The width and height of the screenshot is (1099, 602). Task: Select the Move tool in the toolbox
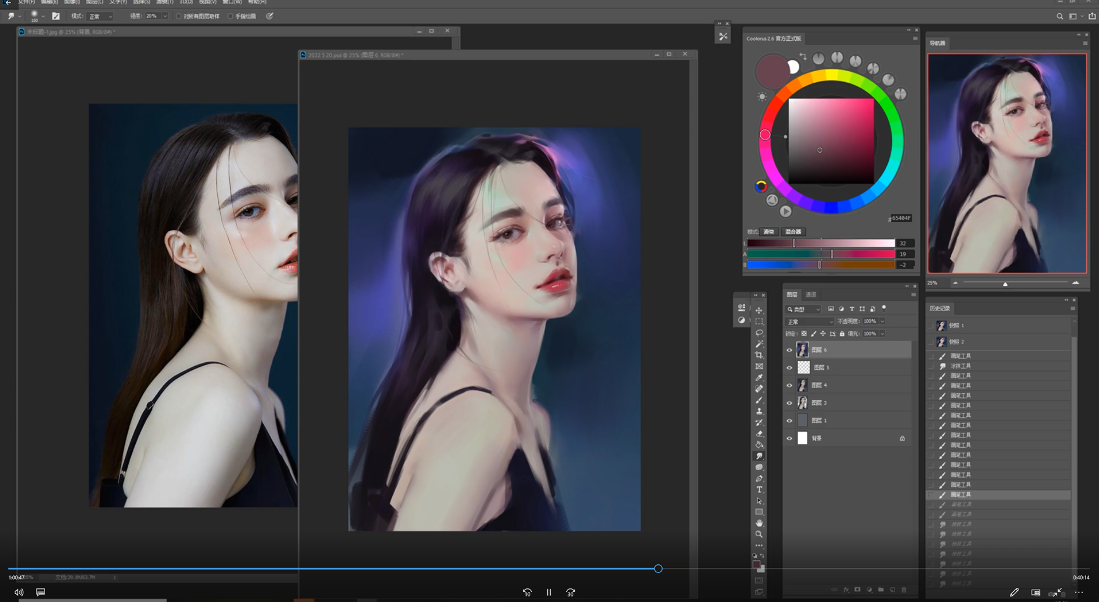[x=759, y=310]
